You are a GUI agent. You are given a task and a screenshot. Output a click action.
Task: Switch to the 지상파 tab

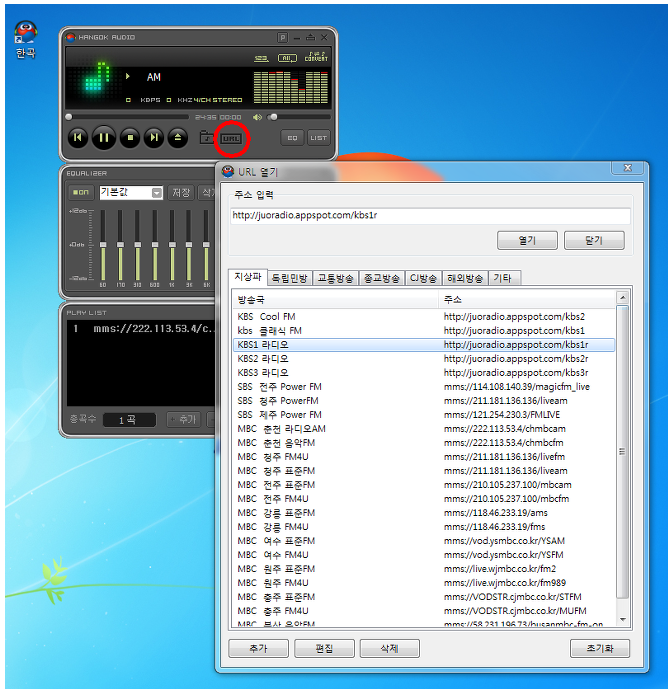247,277
